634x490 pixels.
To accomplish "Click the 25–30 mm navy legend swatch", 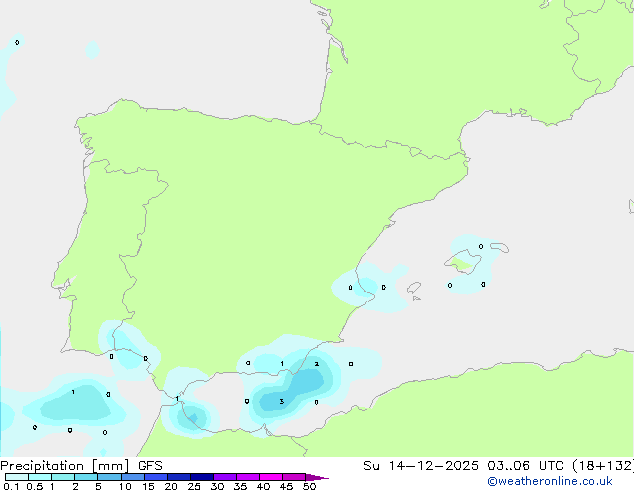I will click(x=202, y=477).
